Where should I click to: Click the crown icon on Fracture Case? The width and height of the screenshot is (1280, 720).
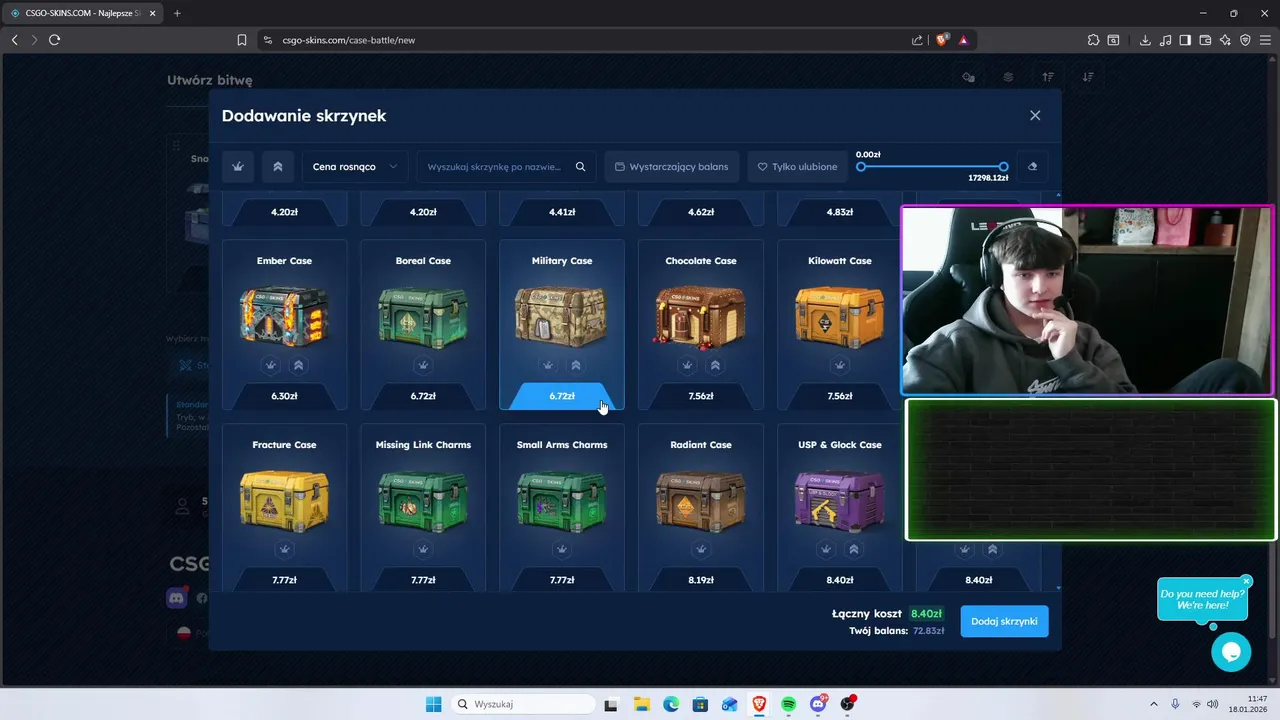pyautogui.click(x=284, y=549)
